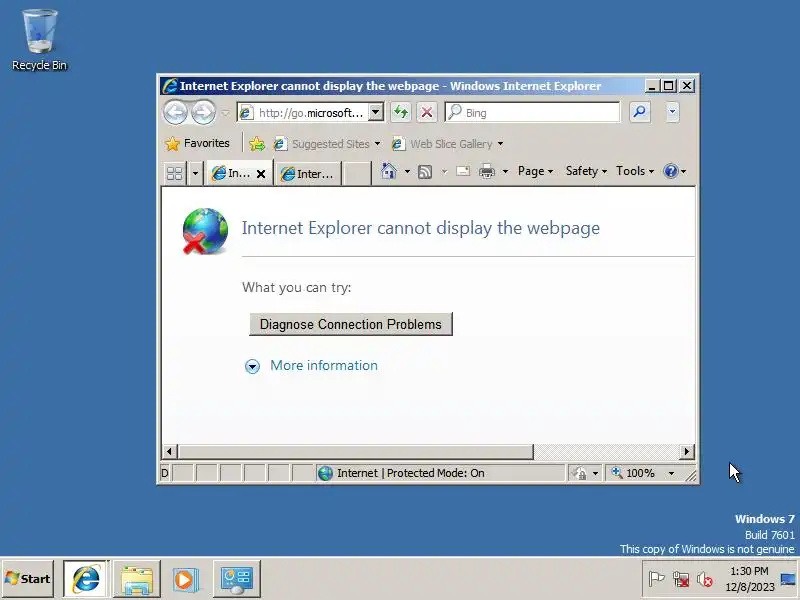Click the horizontal scrollbar thumb
This screenshot has width=800, height=600.
click(356, 452)
